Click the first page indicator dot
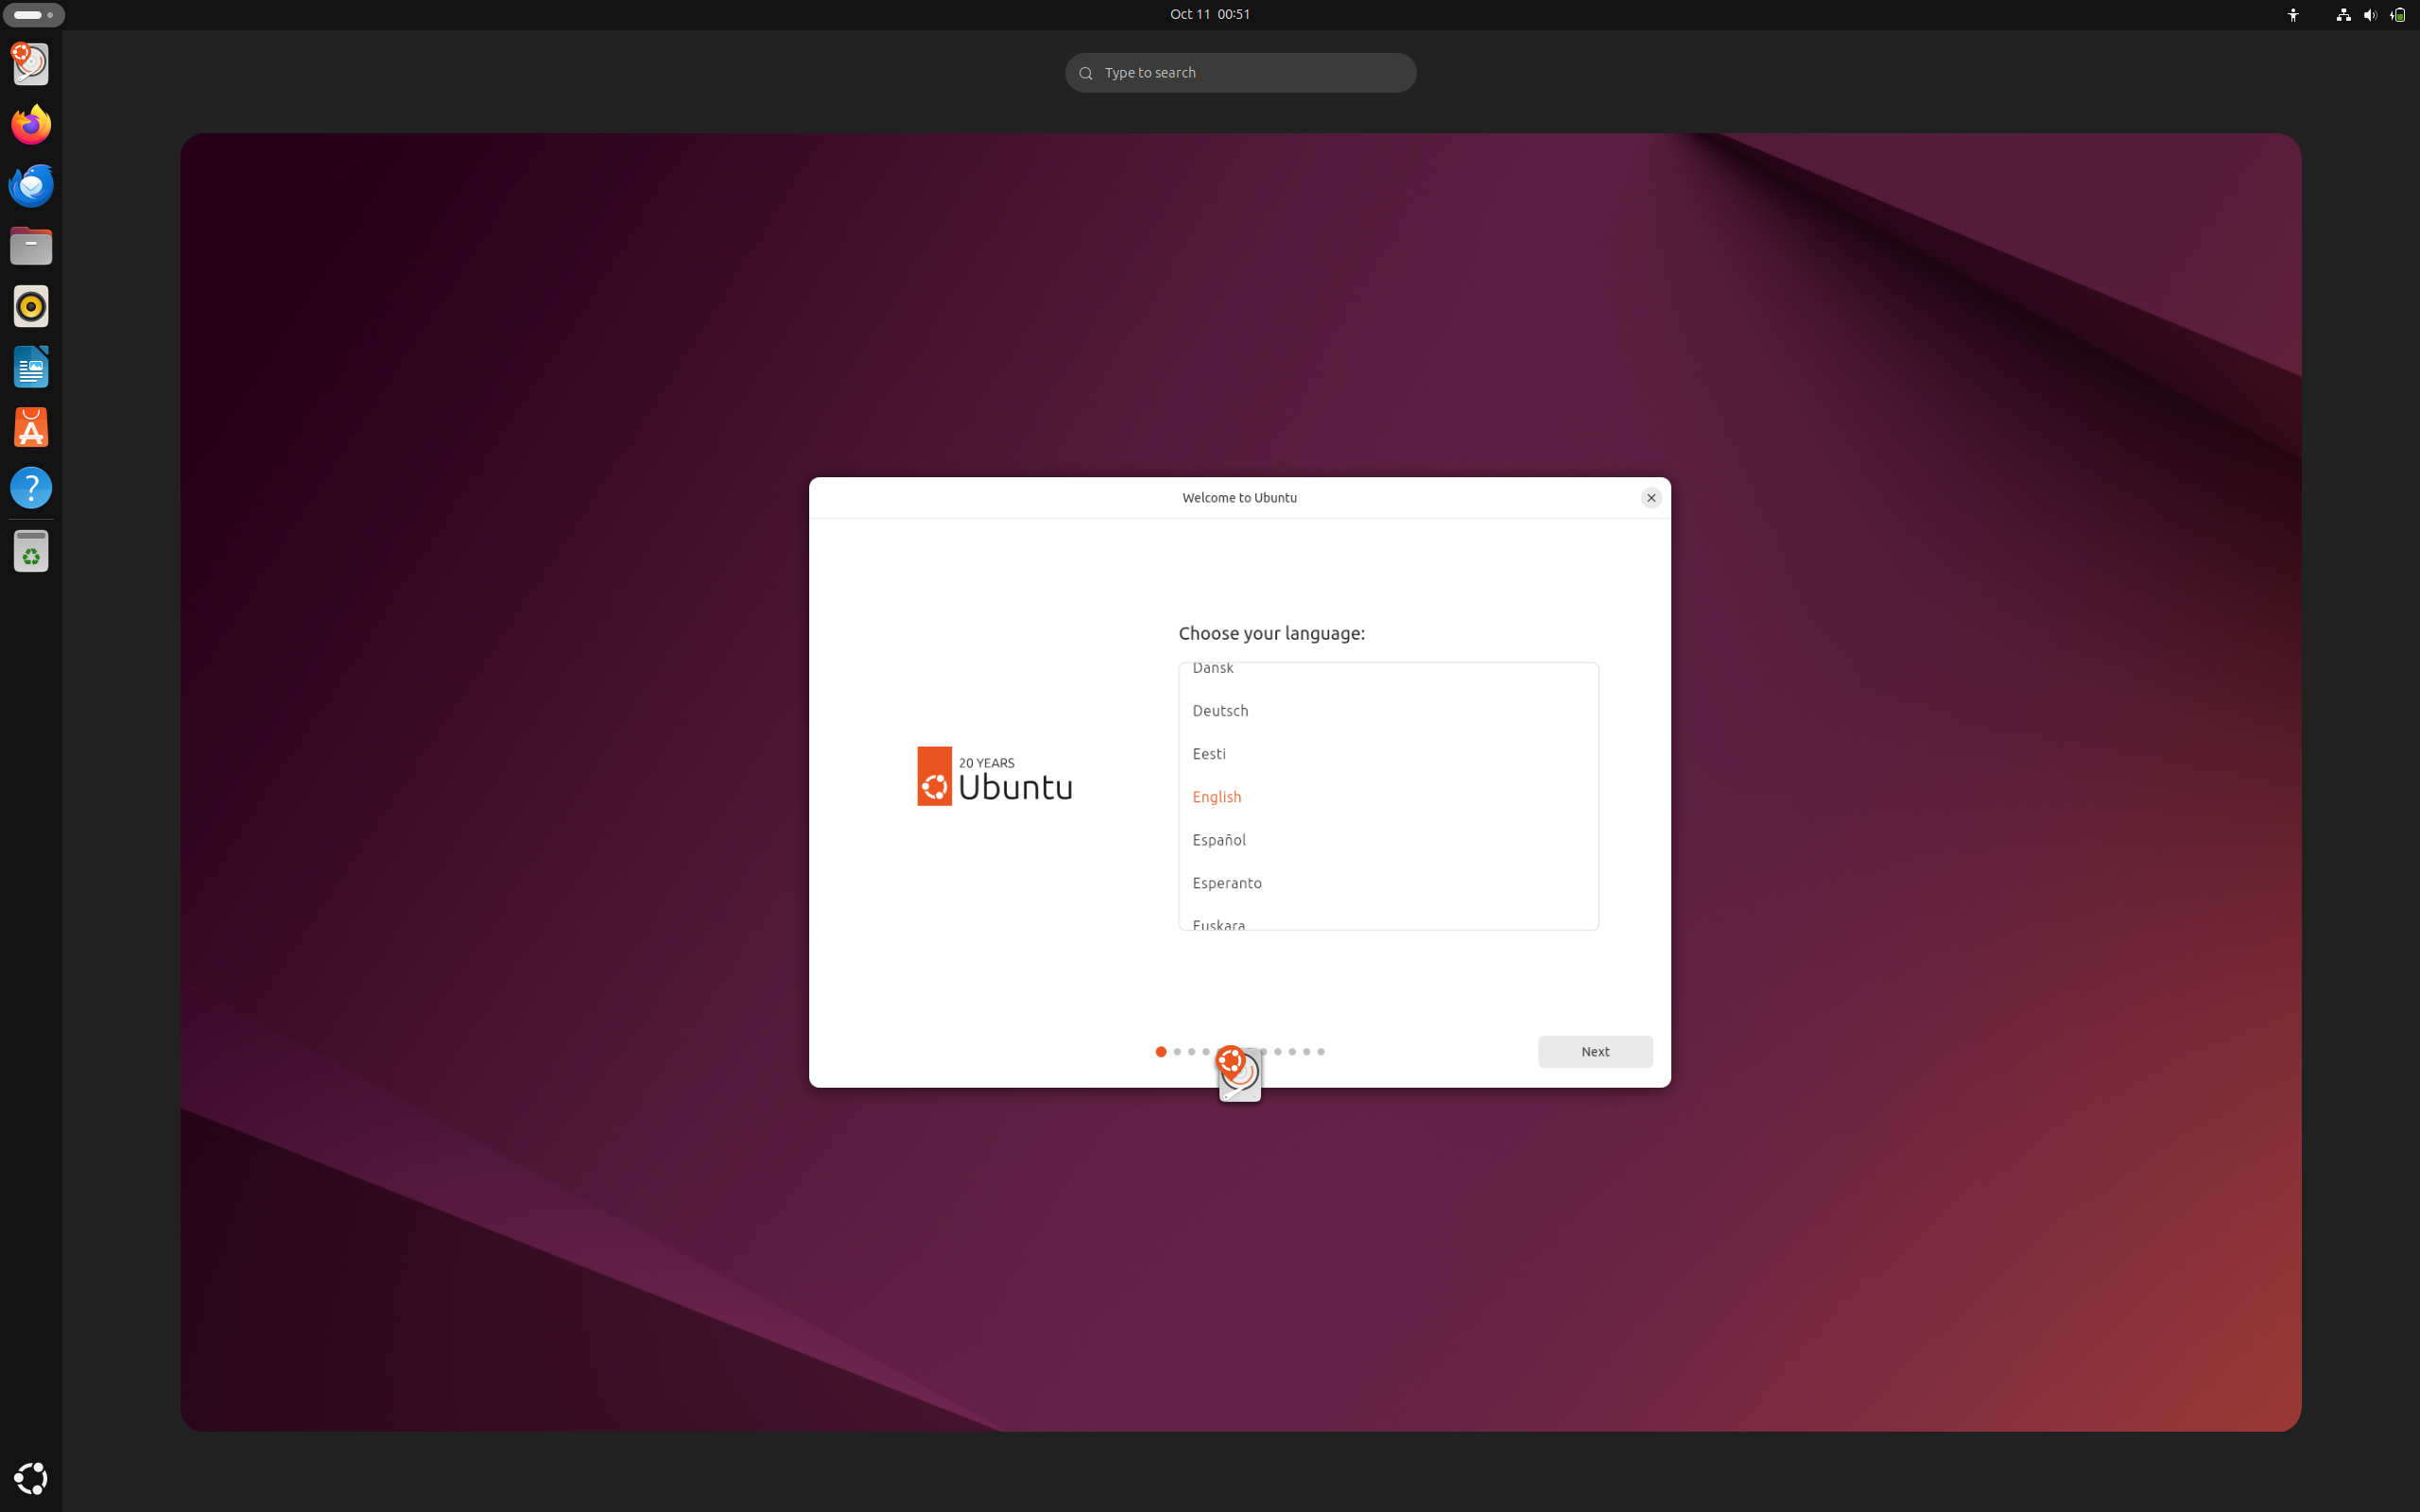Screen dimensions: 2420x1512 tap(1160, 1051)
